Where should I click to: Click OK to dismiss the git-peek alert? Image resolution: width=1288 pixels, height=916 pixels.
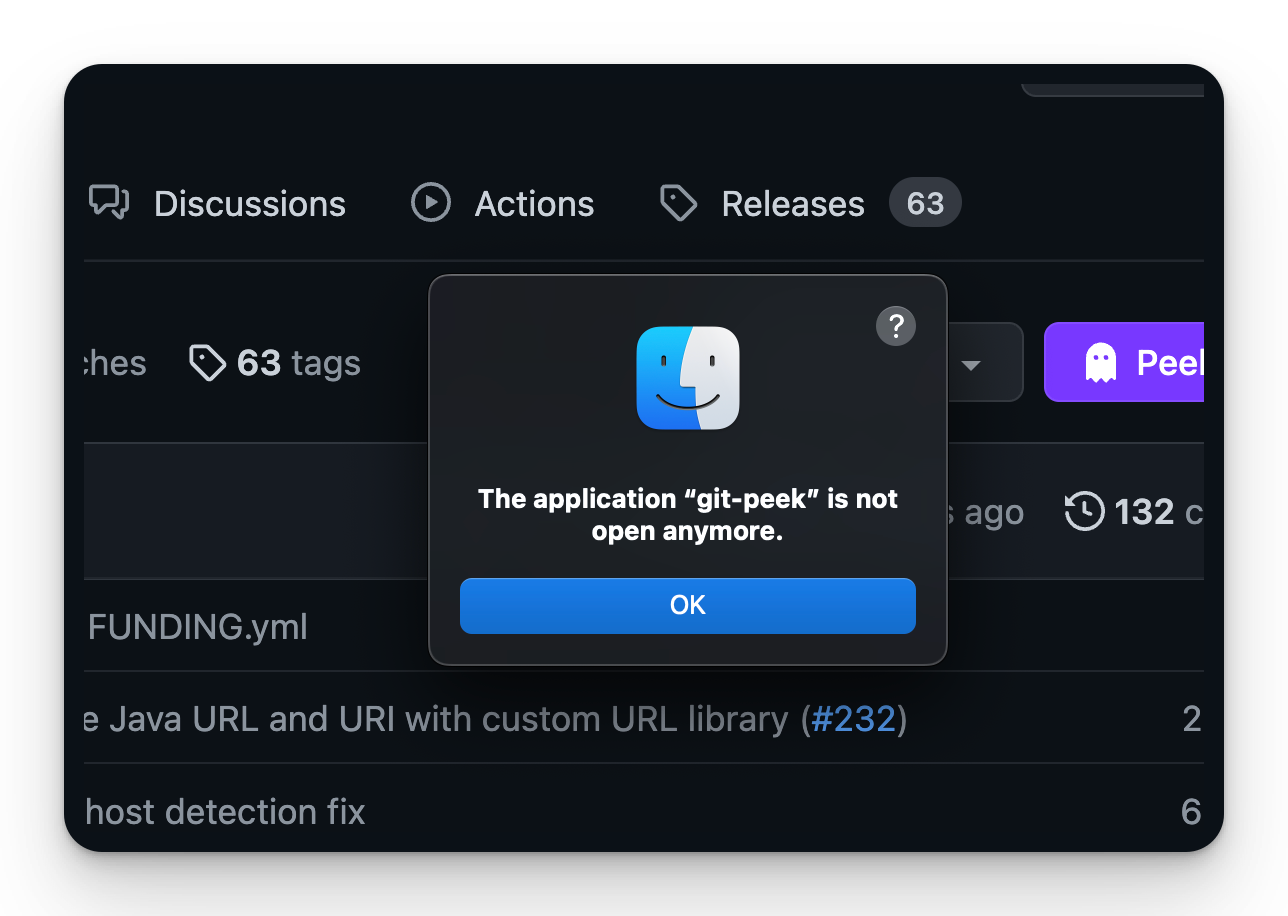688,605
